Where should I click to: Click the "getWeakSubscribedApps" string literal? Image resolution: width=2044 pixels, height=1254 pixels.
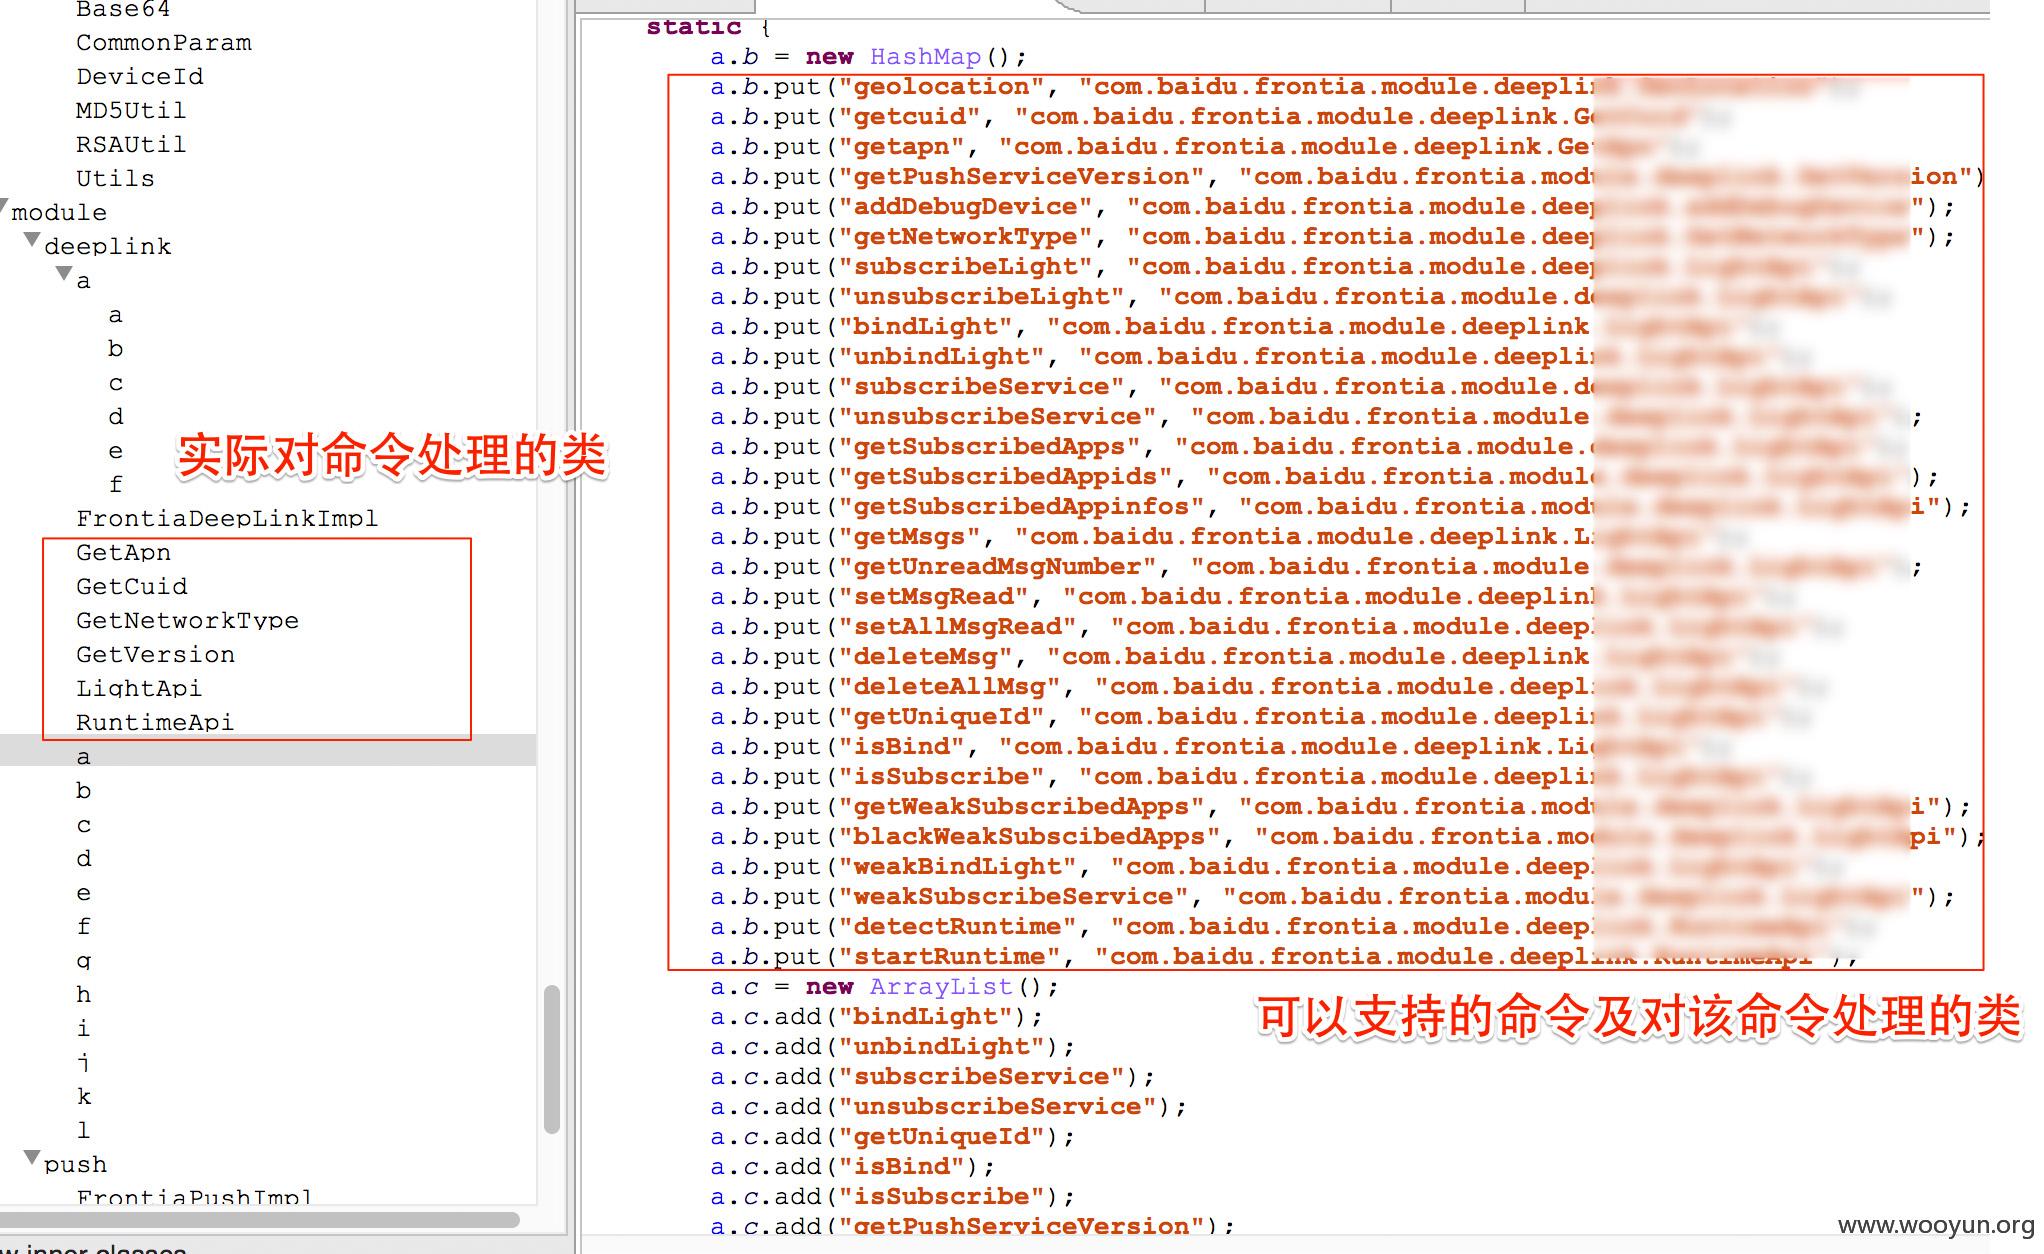click(1021, 807)
